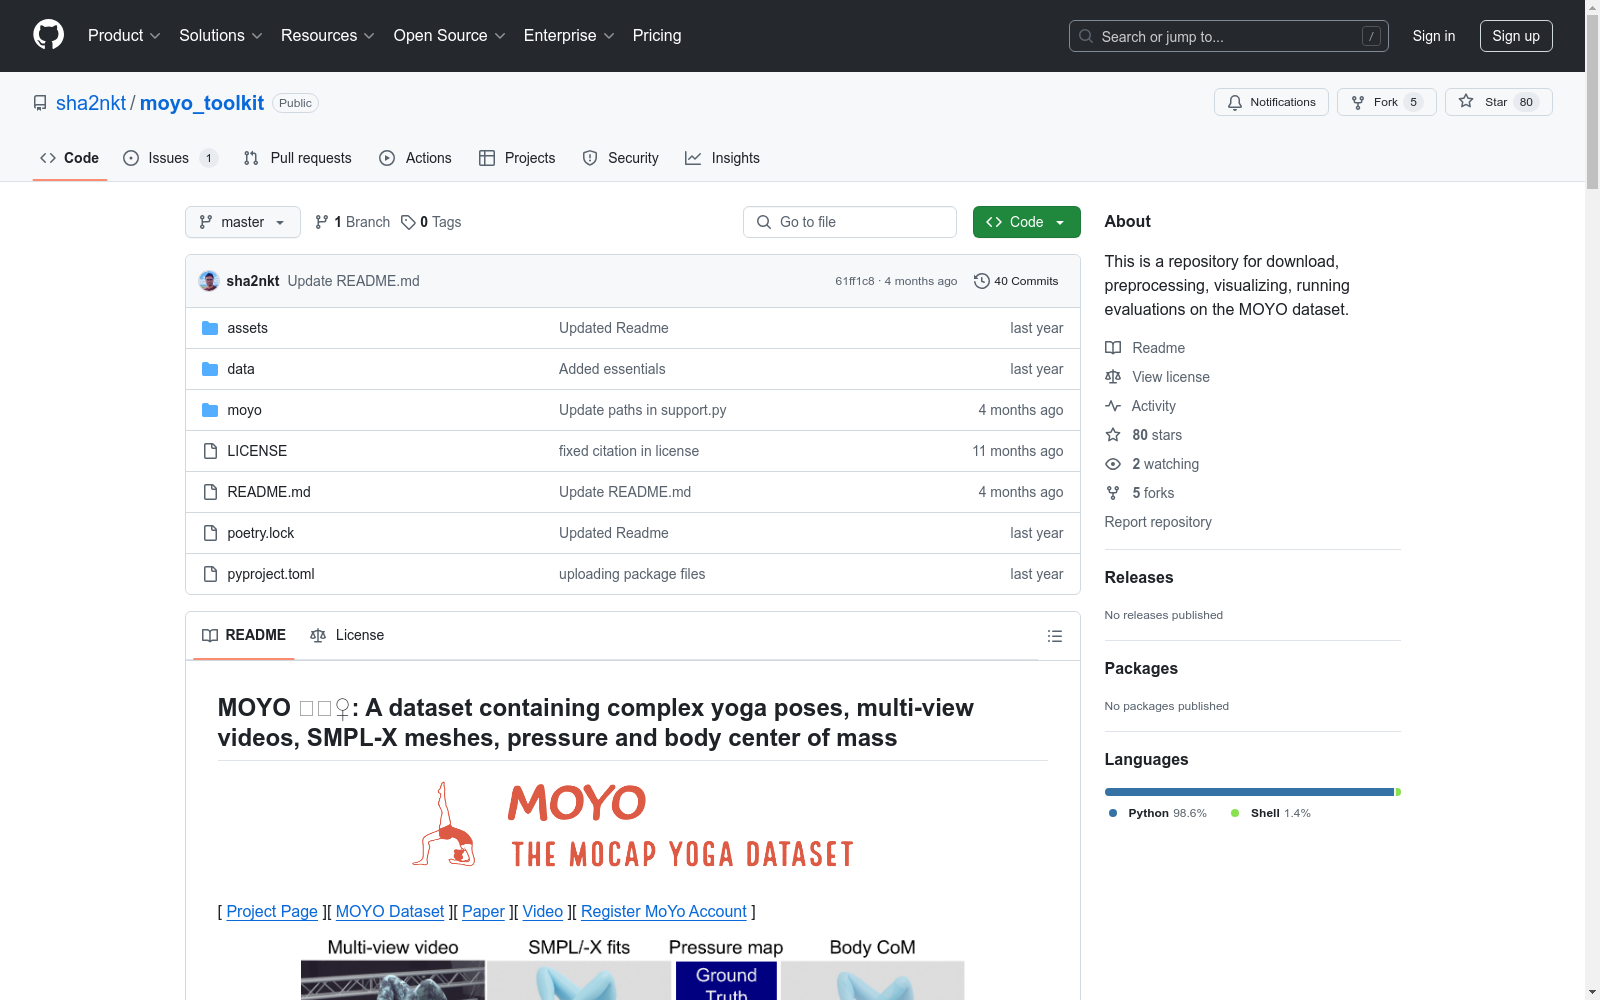Viewport: 1600px width, 1000px height.
Task: Expand the Product menu
Action: point(124,35)
